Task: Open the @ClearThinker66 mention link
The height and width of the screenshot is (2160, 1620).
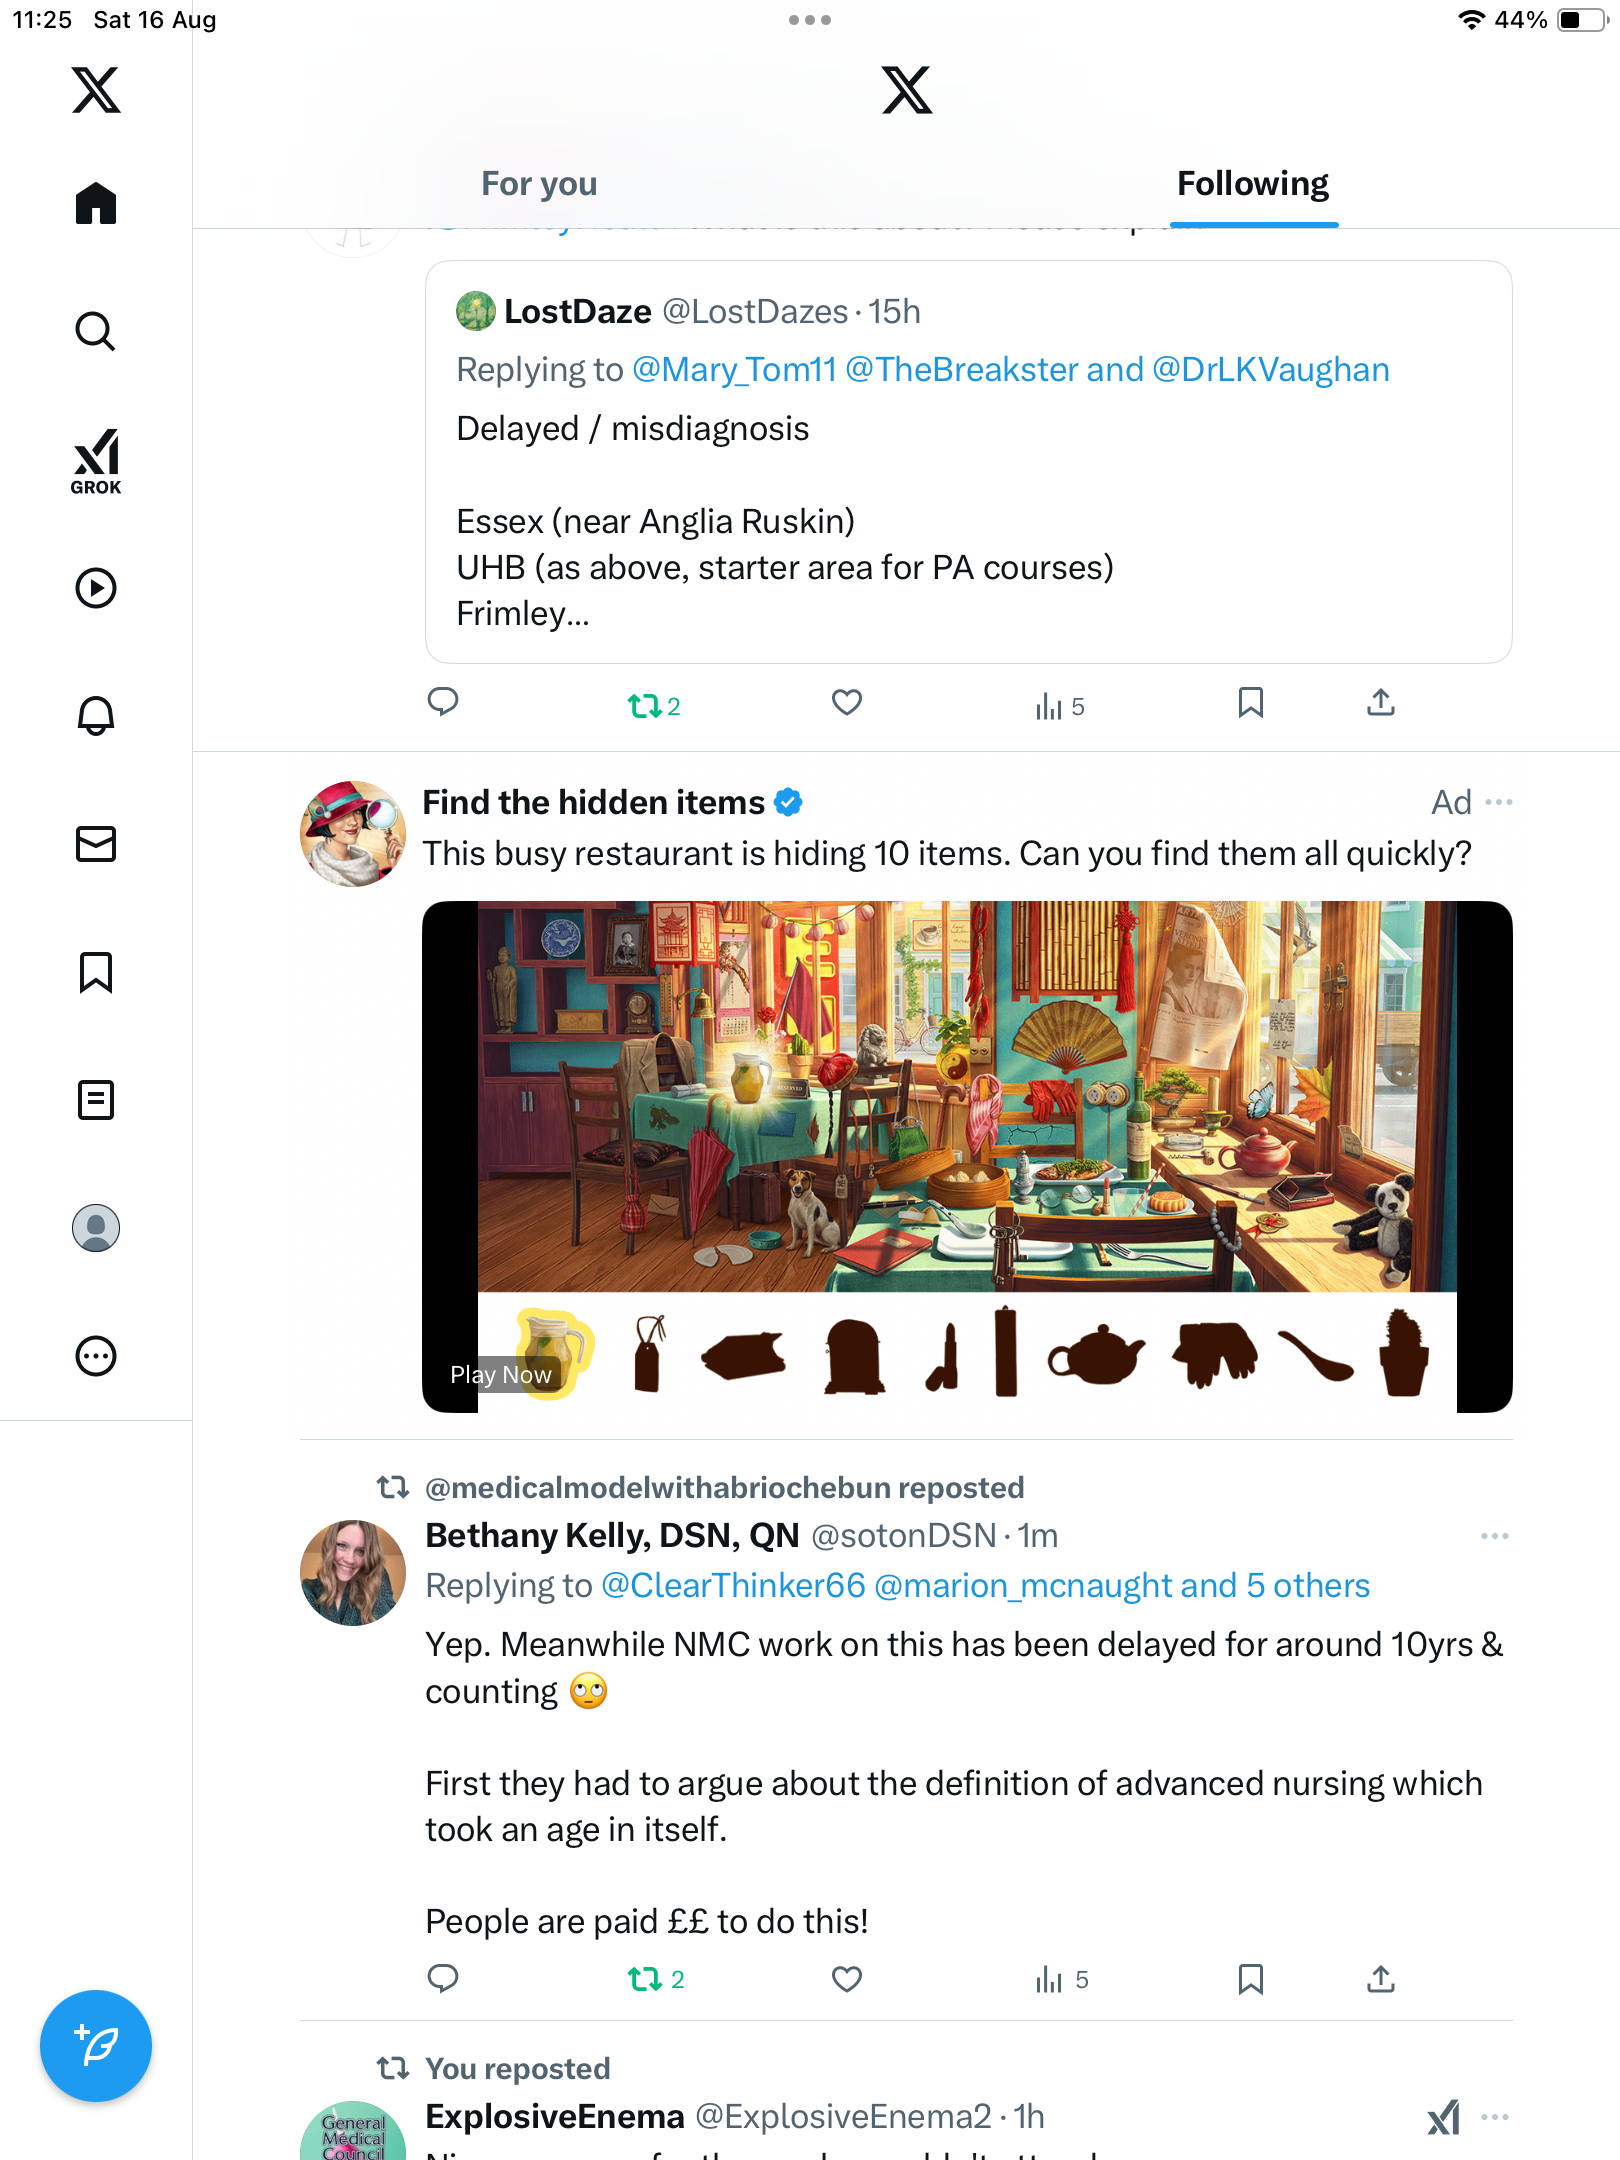Action: point(733,1586)
